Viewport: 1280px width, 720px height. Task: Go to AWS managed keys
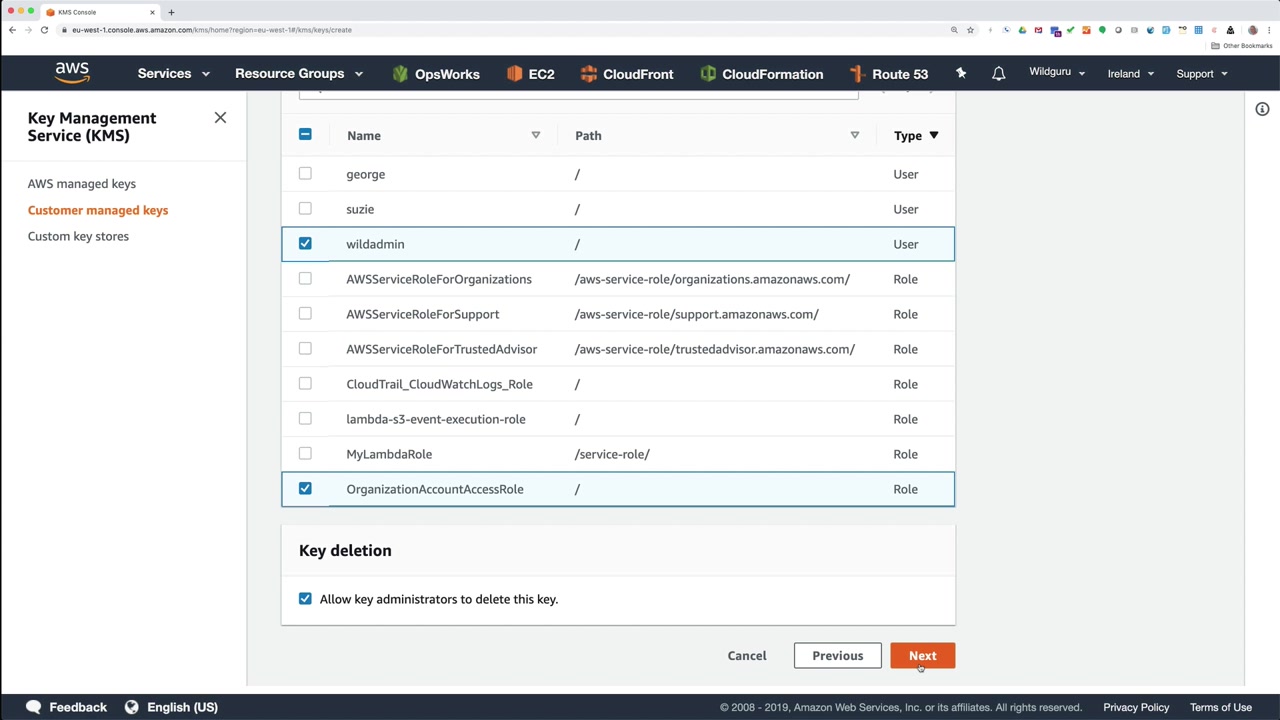pyautogui.click(x=82, y=184)
